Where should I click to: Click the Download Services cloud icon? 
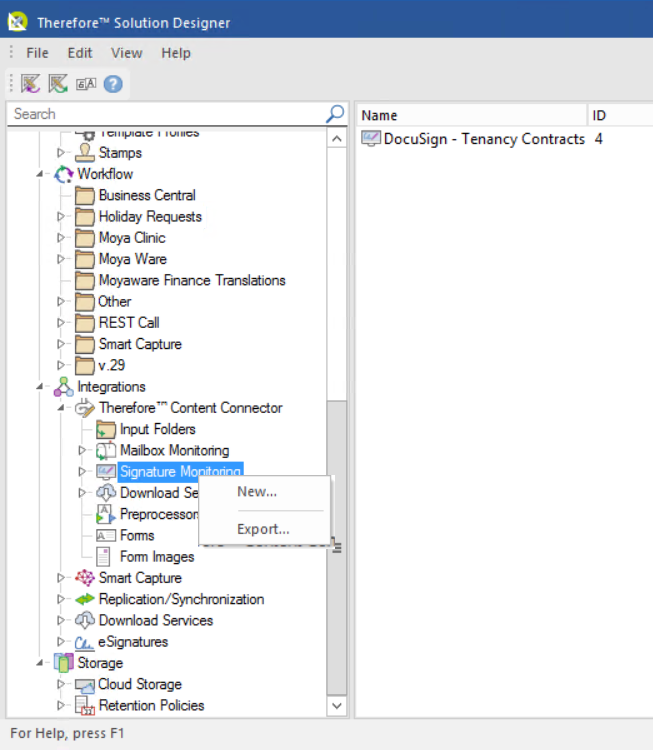tap(85, 620)
